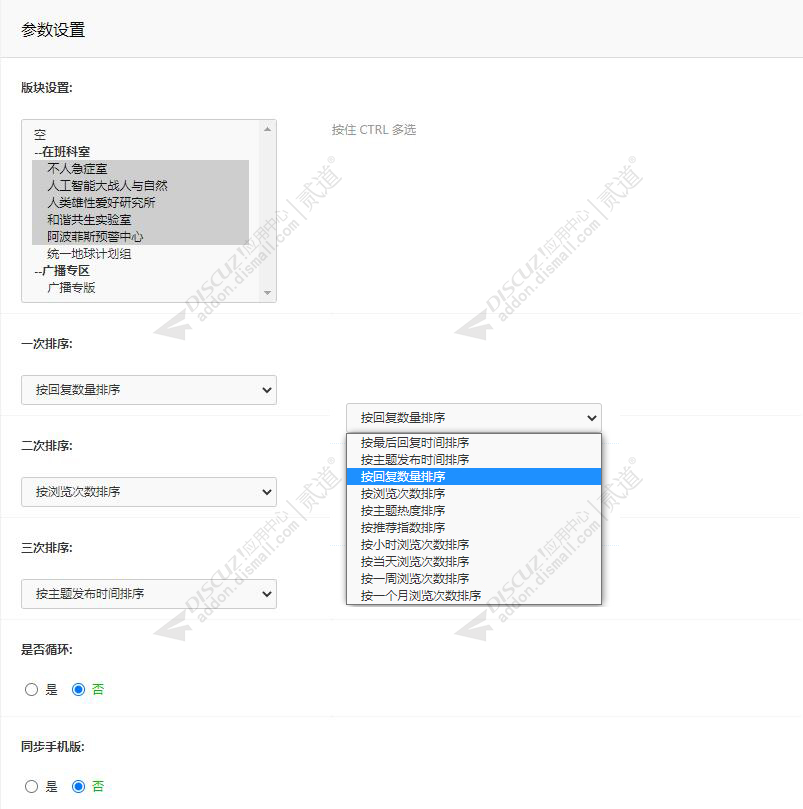
Task: Select the 空 option in forum list
Action: pos(140,135)
